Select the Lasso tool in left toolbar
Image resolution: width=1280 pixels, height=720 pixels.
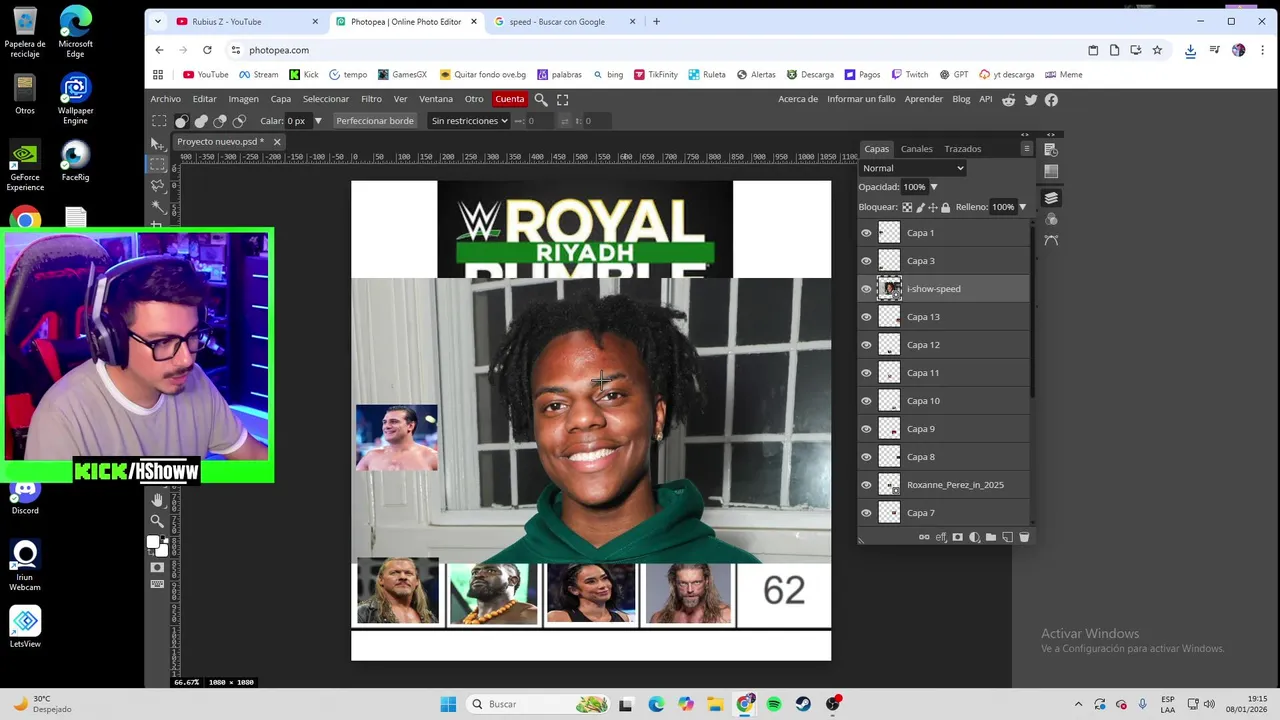(158, 185)
